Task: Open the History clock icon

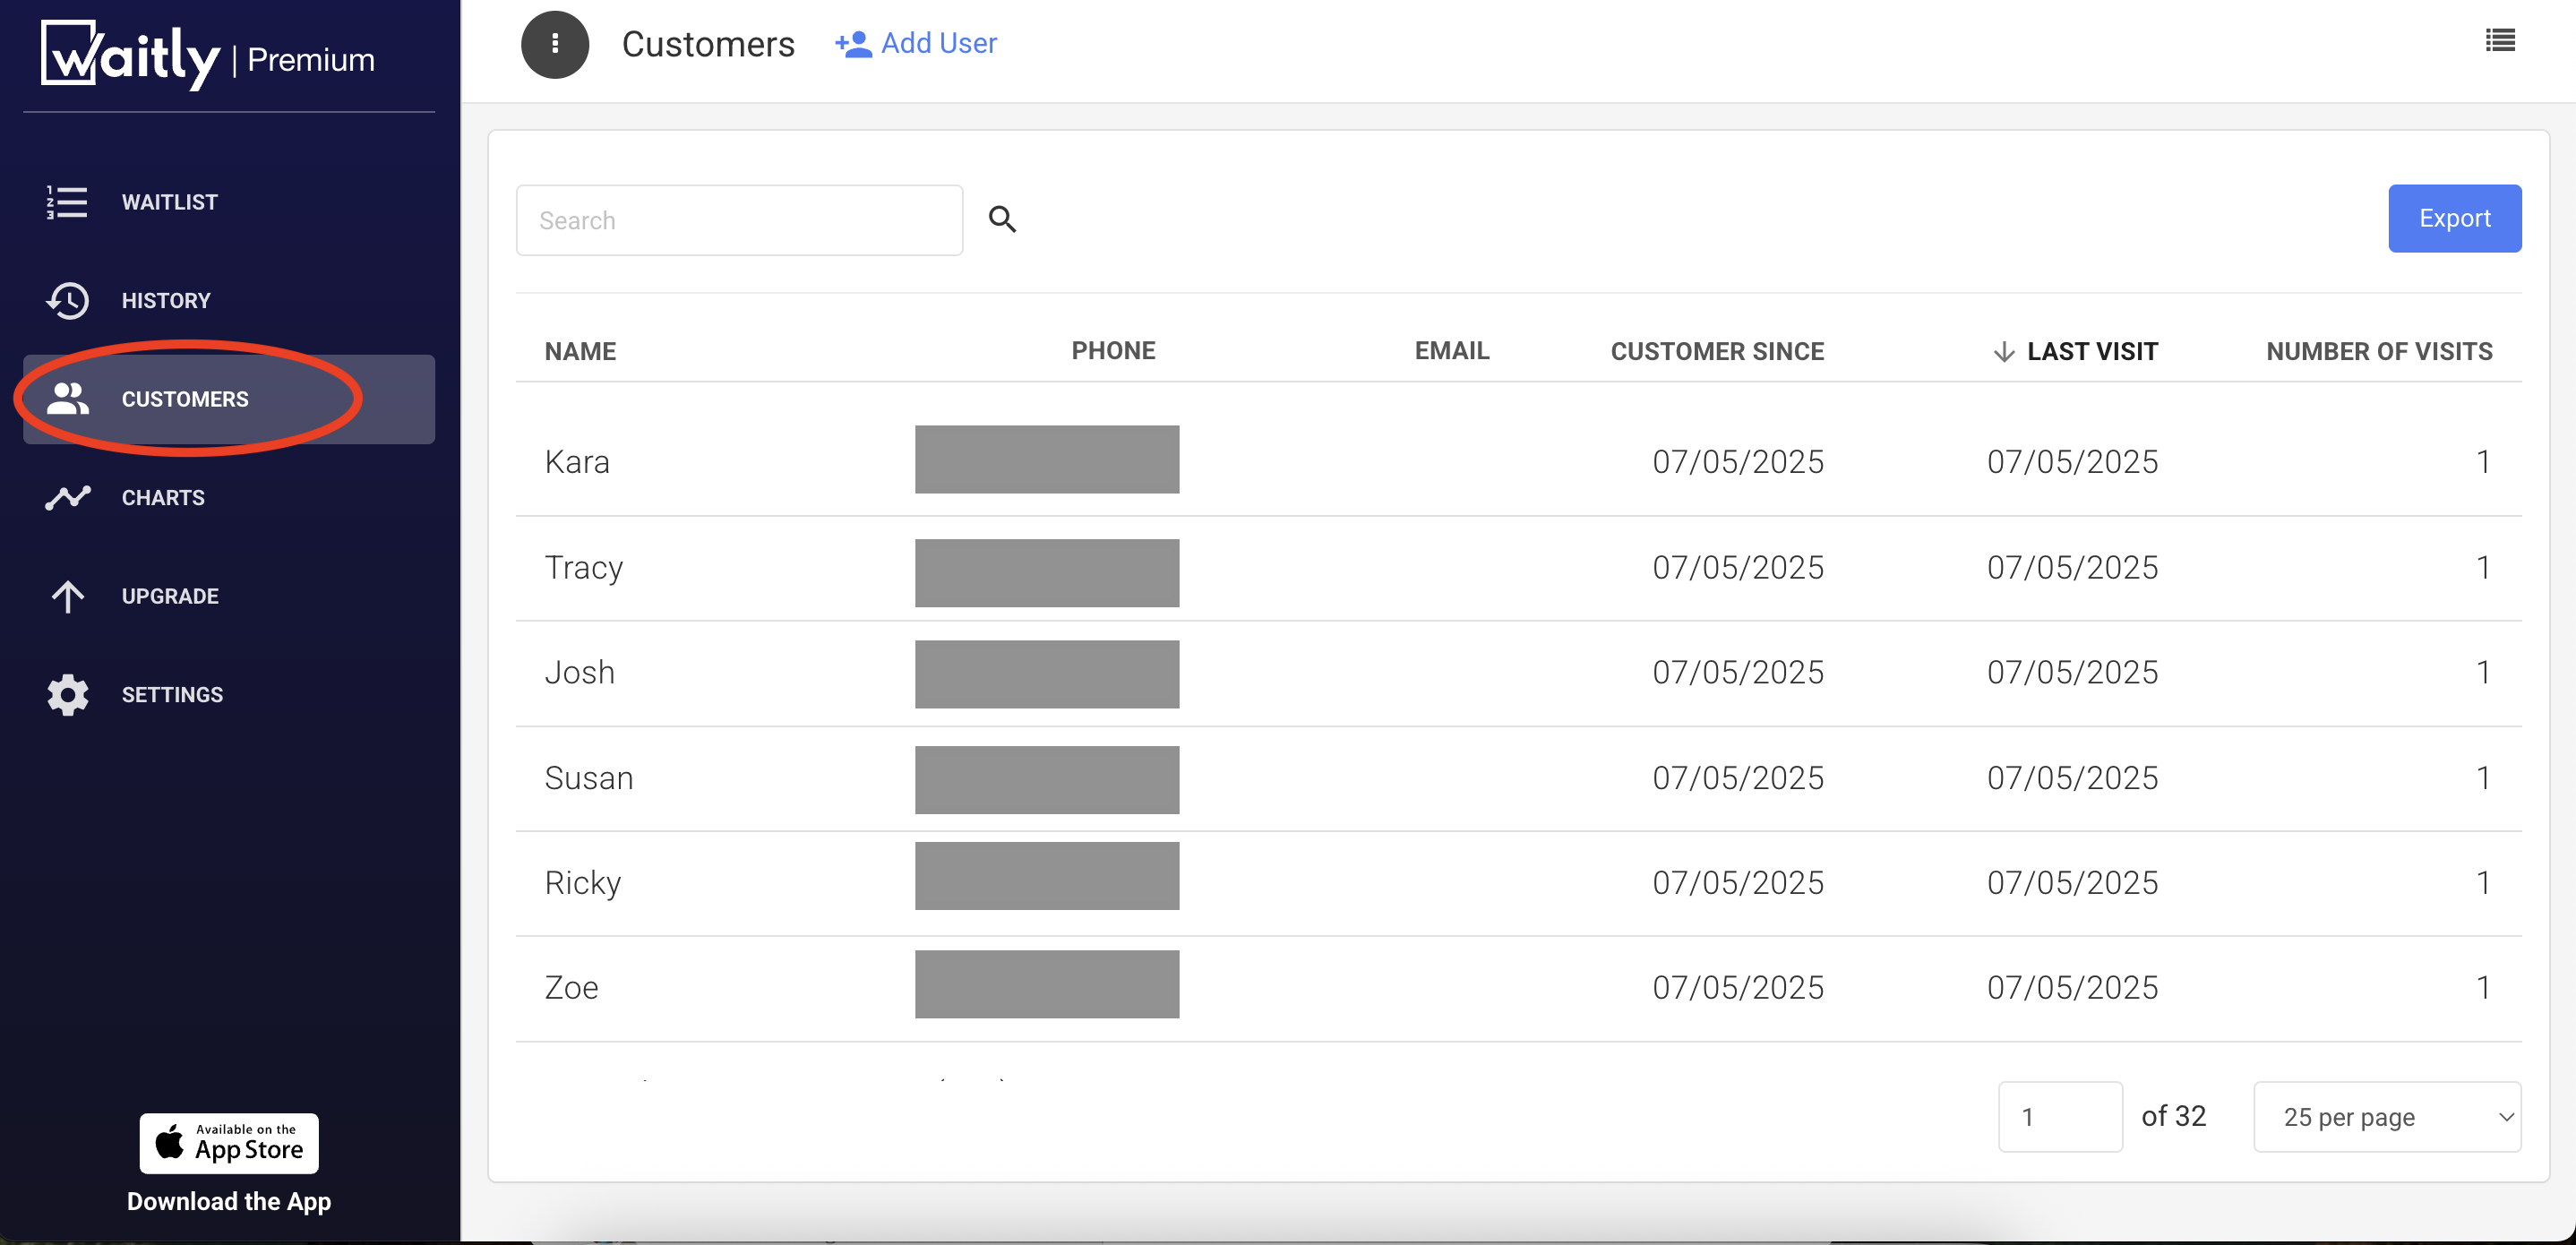Action: click(67, 300)
